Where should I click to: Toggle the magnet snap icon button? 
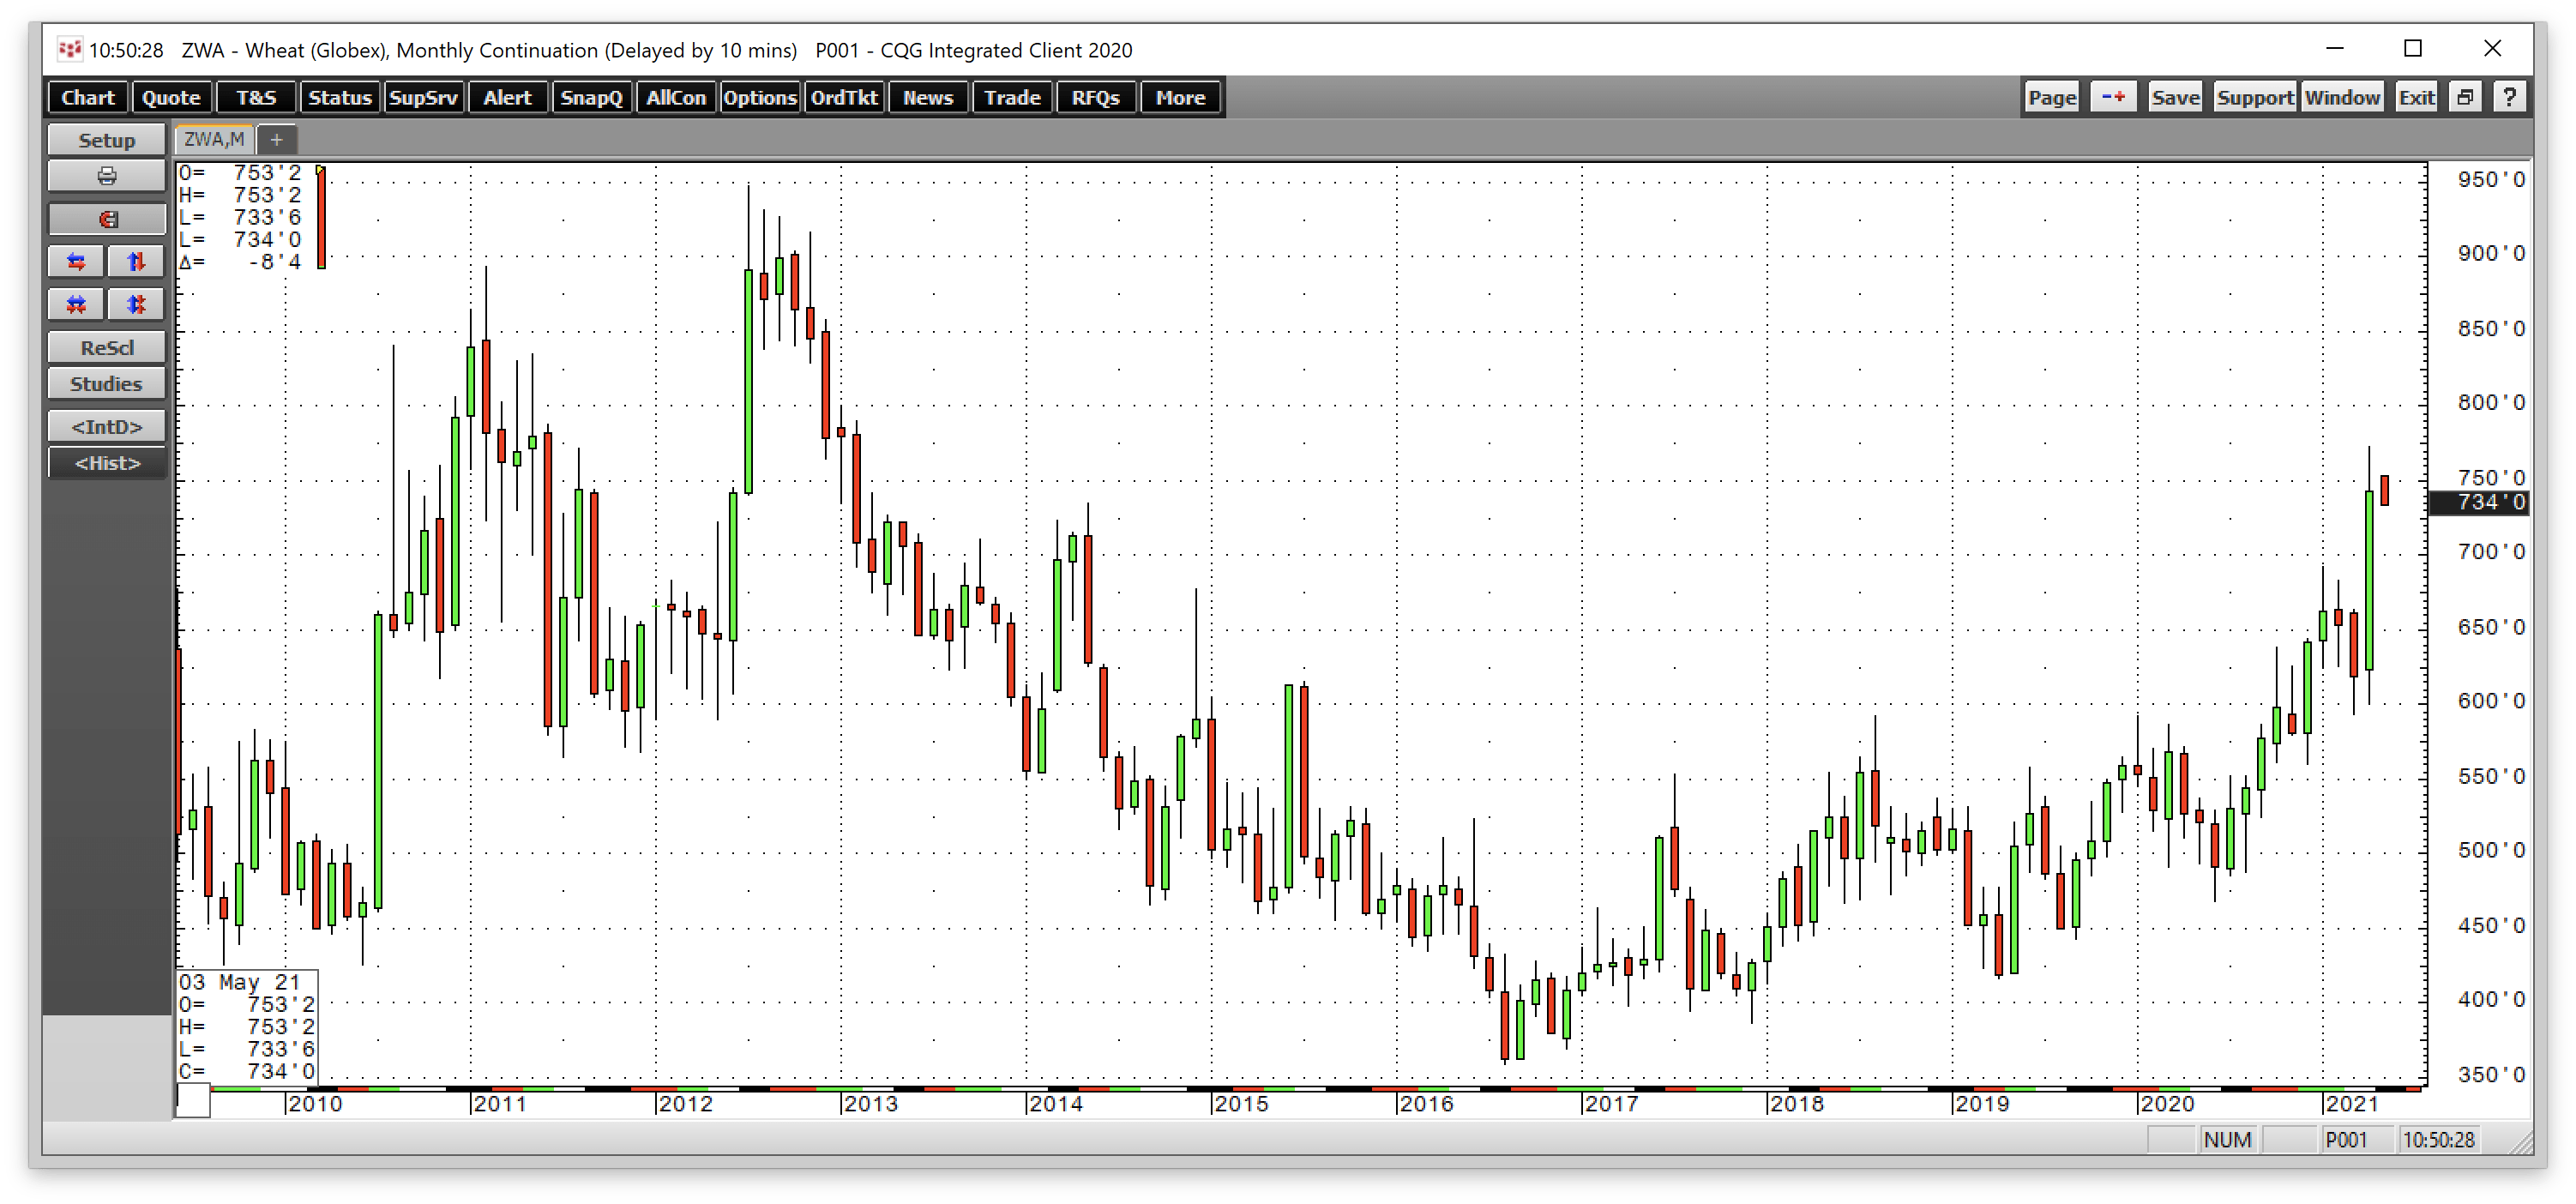106,219
